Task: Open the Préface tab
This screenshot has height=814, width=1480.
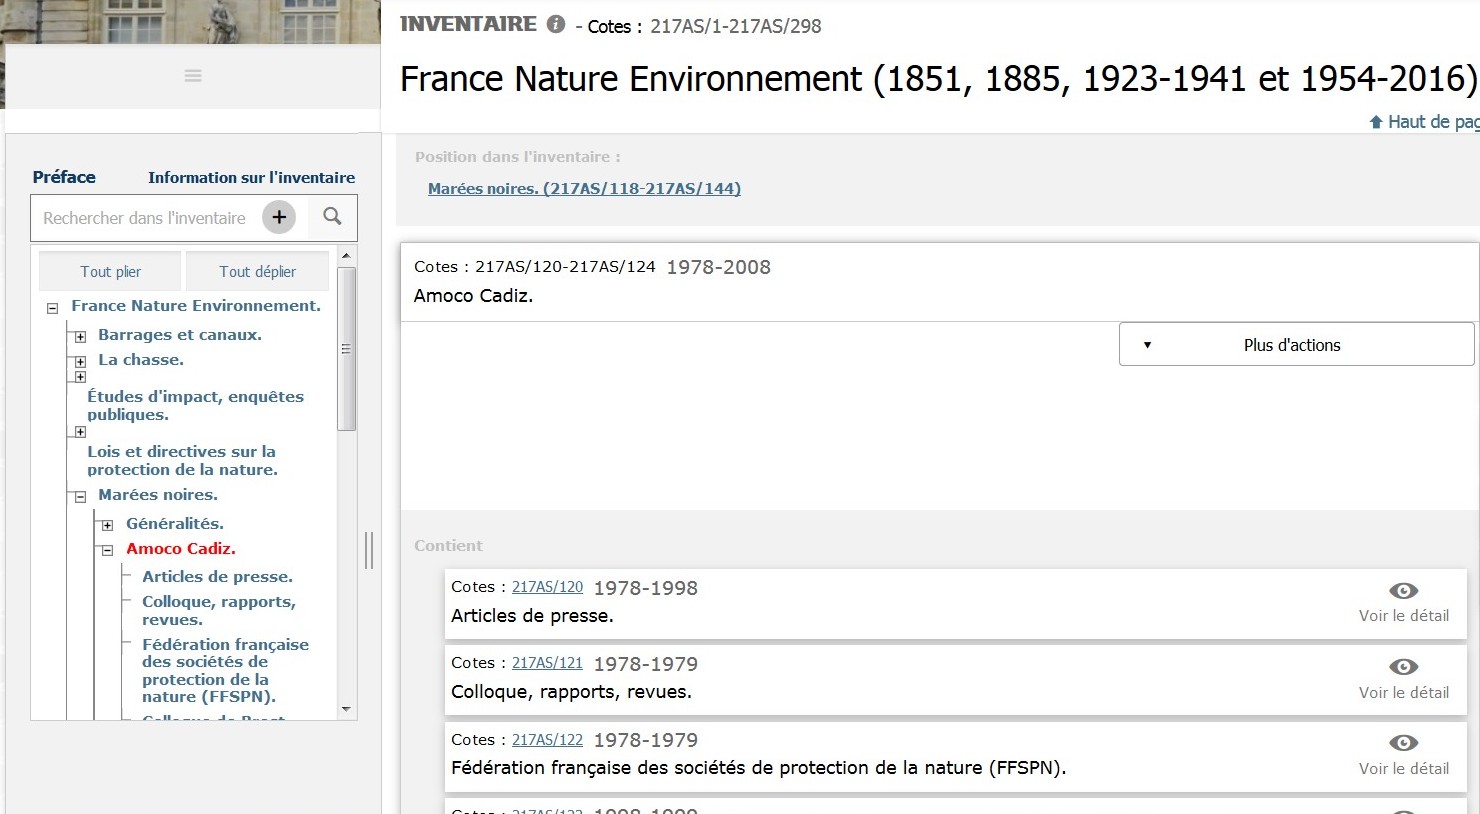Action: [x=64, y=177]
